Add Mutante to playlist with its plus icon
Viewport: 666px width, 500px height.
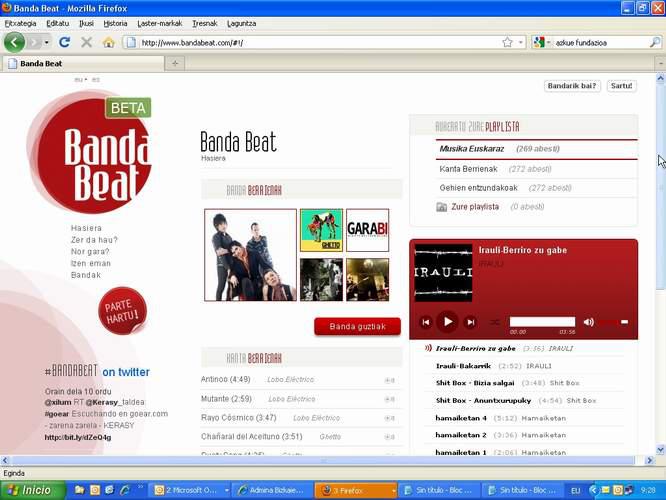(389, 399)
